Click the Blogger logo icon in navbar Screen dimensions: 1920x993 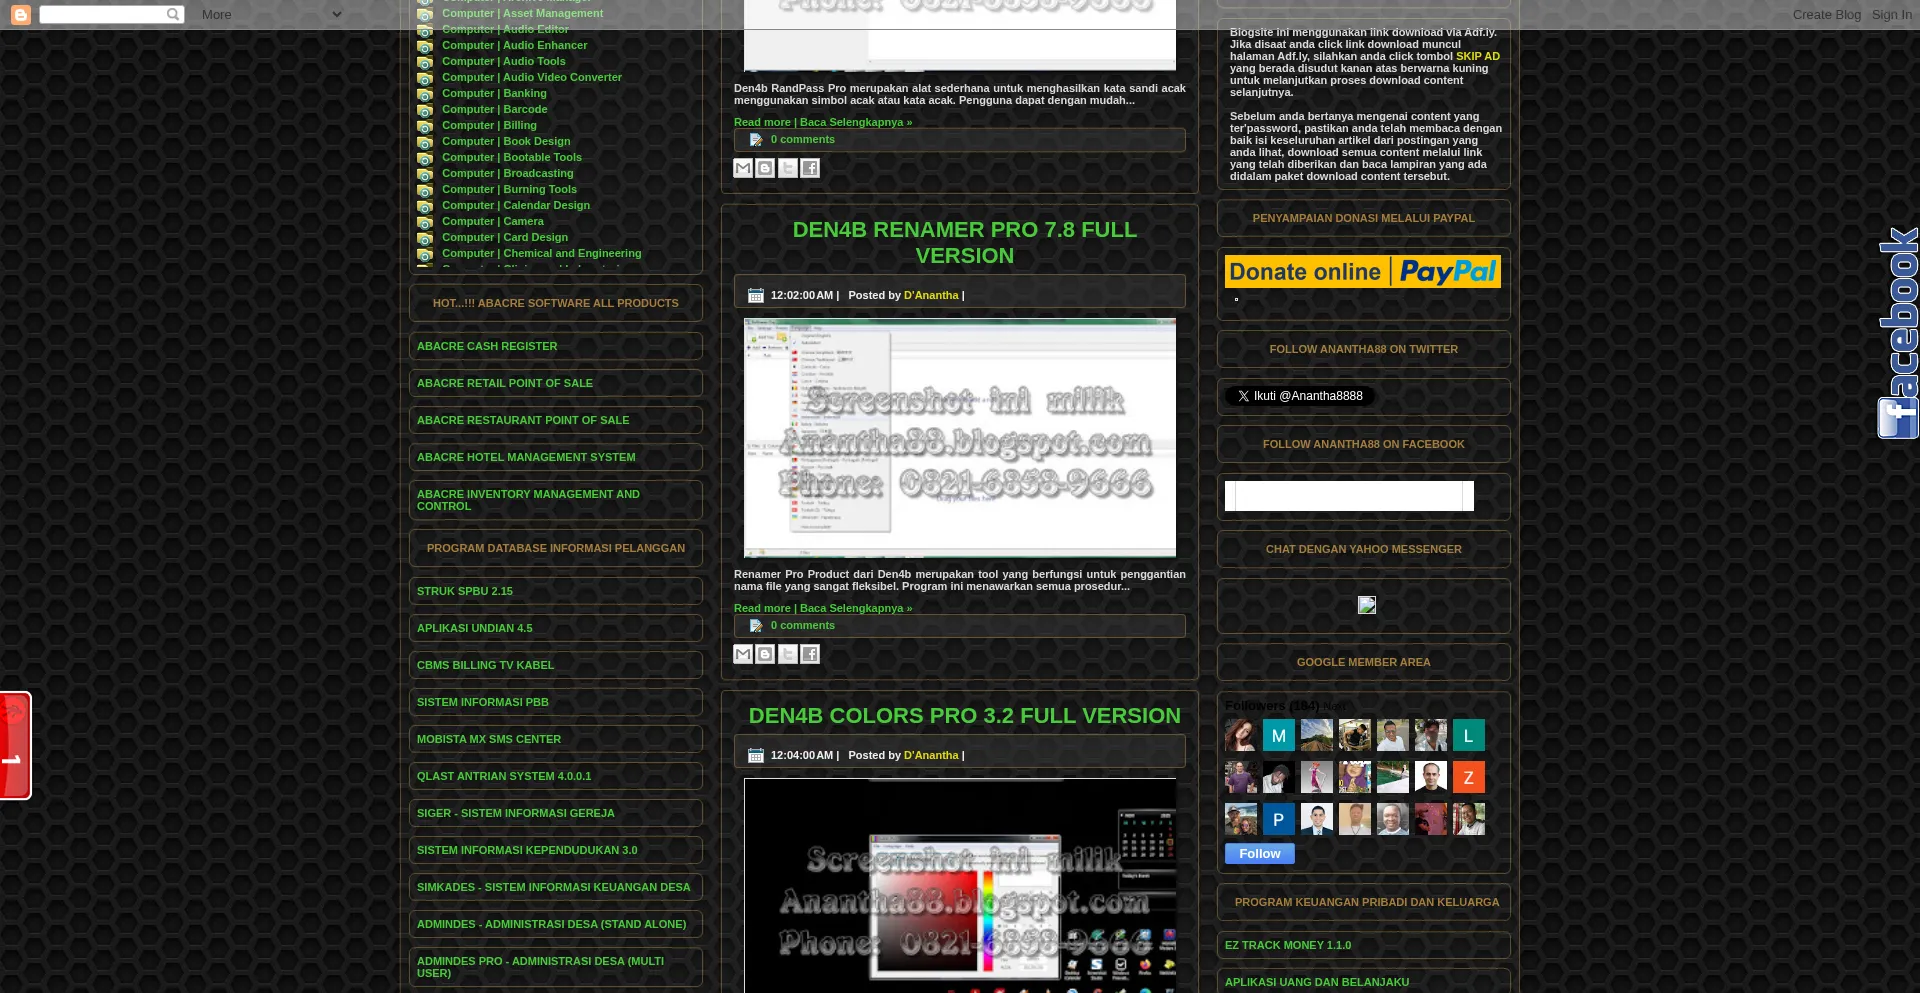[20, 14]
